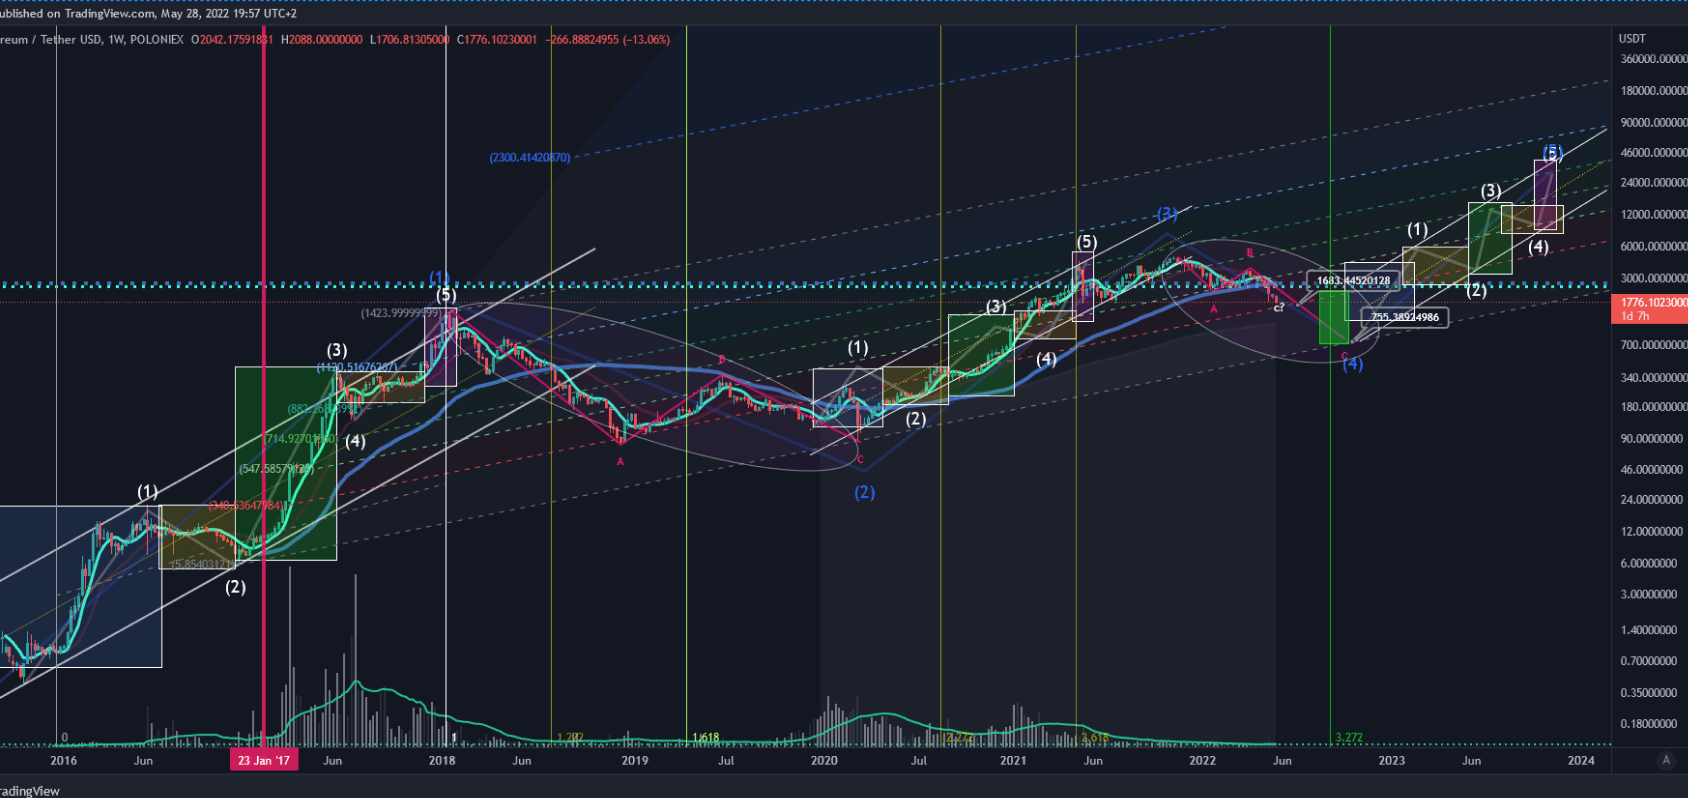This screenshot has width=1688, height=798.
Task: Open the USDT currency label
Action: coord(1632,39)
